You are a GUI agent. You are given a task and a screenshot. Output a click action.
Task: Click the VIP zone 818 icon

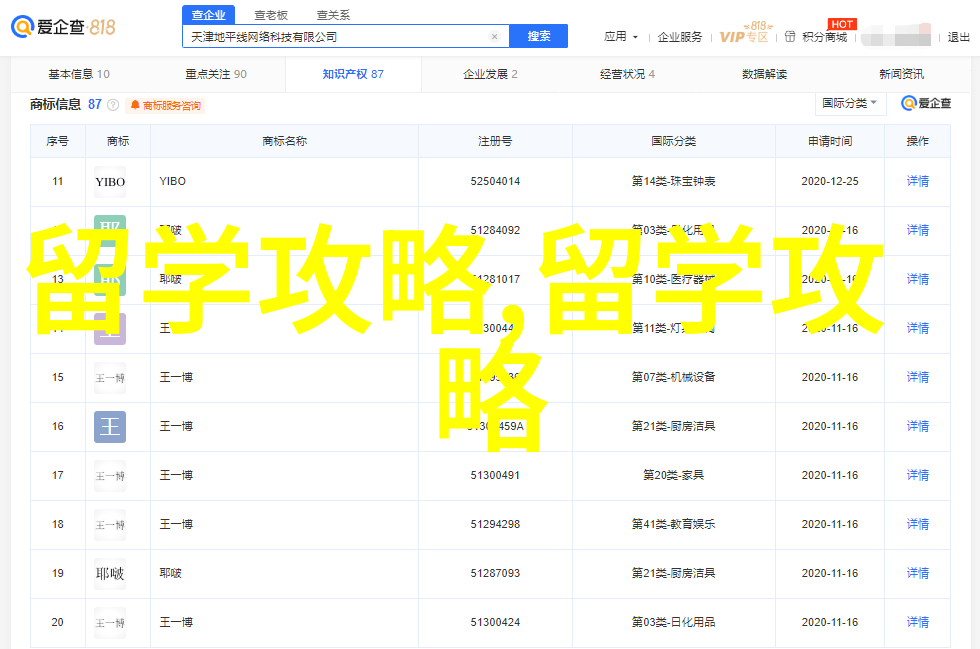(x=744, y=34)
